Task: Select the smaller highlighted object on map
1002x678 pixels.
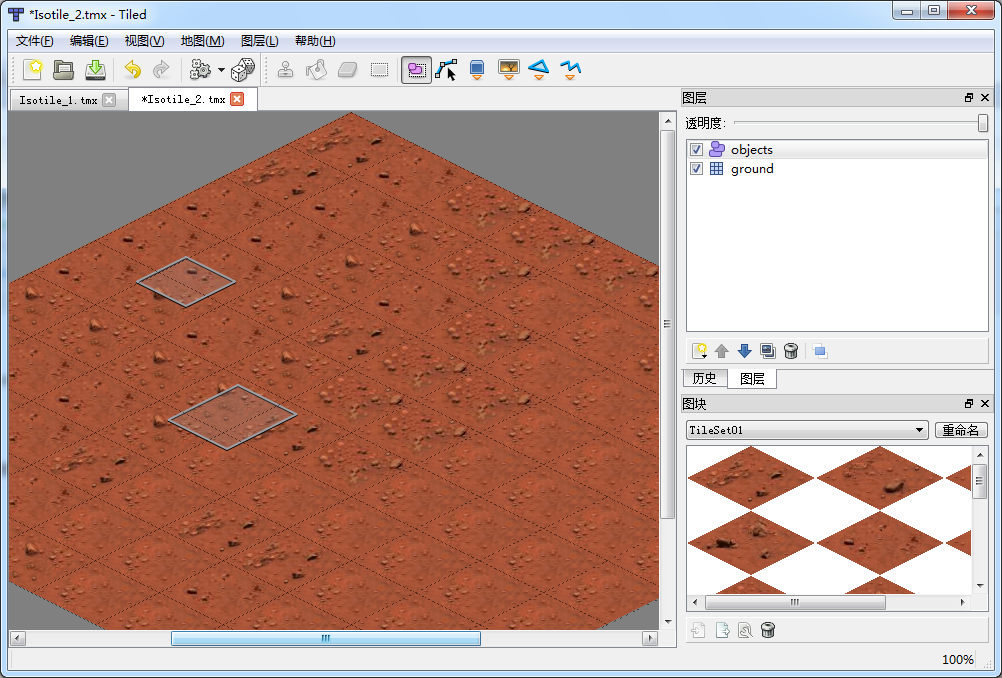Action: (186, 282)
